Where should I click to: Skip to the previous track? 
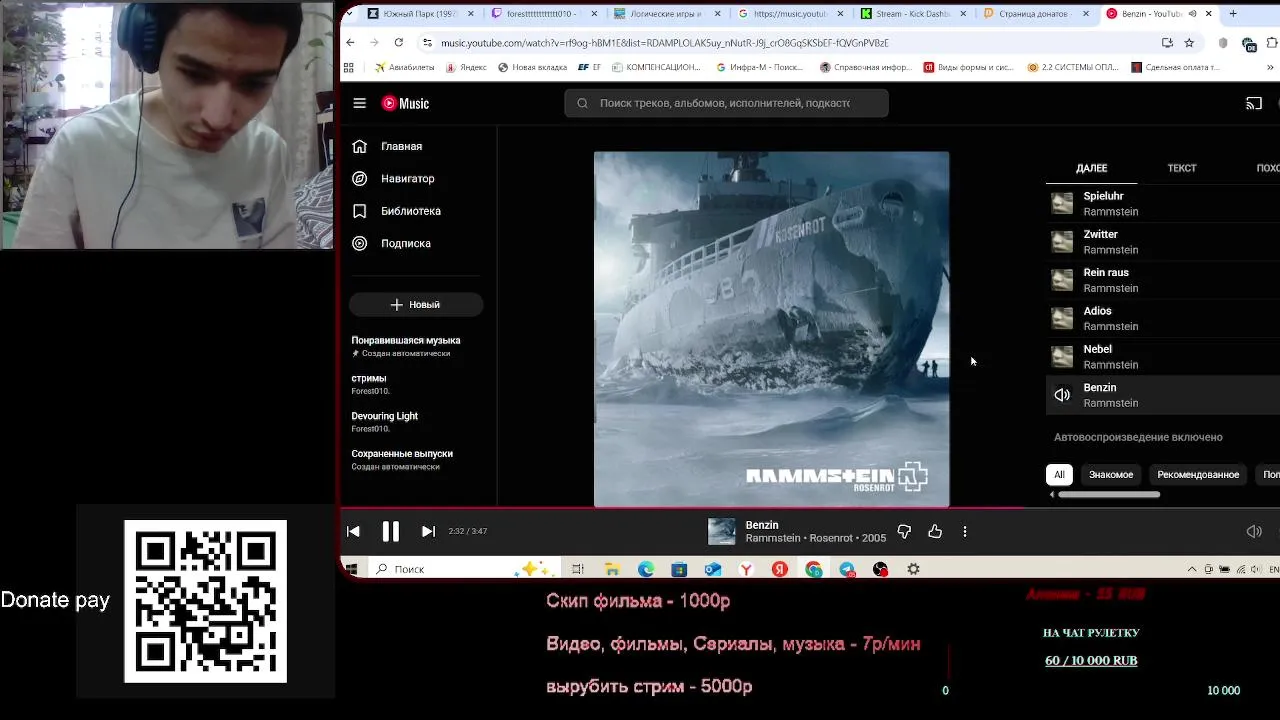coord(353,531)
